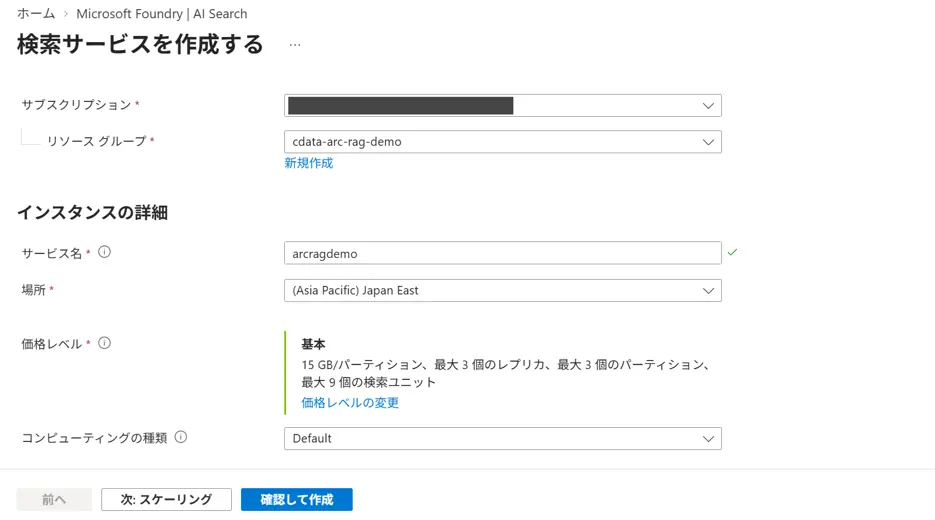This screenshot has height=520, width=935.
Task: Open the page's more options ellipsis
Action: point(295,45)
